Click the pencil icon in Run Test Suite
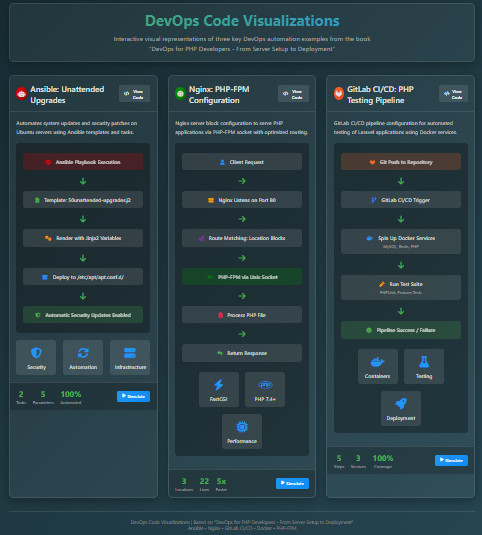The height and width of the screenshot is (535, 482). pyautogui.click(x=382, y=284)
